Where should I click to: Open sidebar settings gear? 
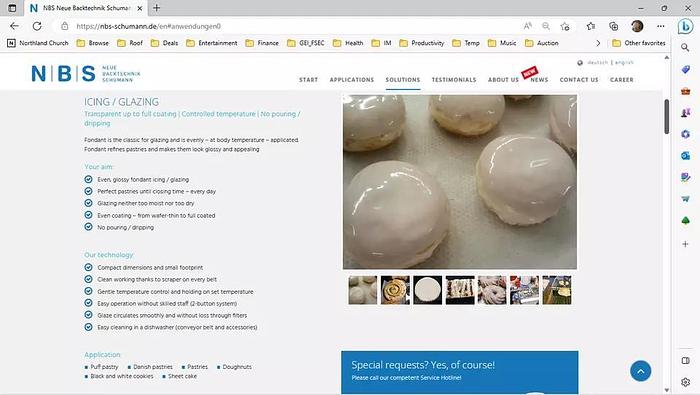coord(685,382)
